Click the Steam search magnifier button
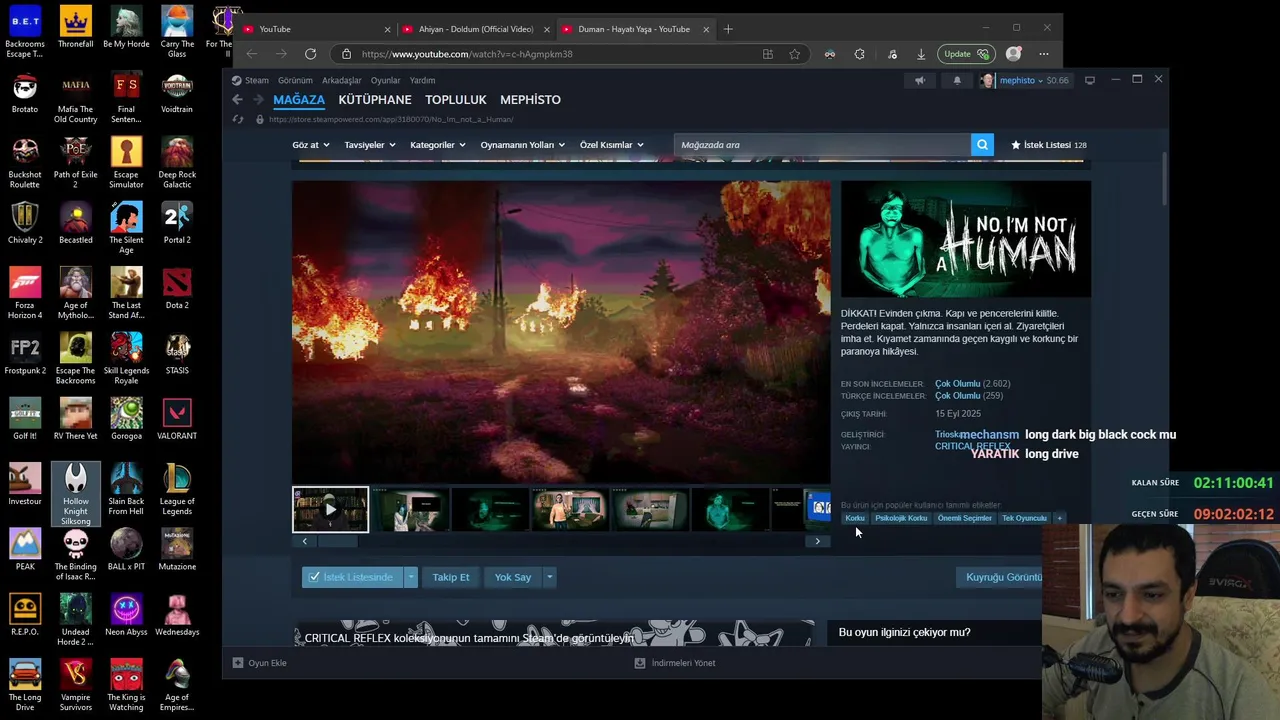Screen dimensions: 1280x720 (x=982, y=145)
